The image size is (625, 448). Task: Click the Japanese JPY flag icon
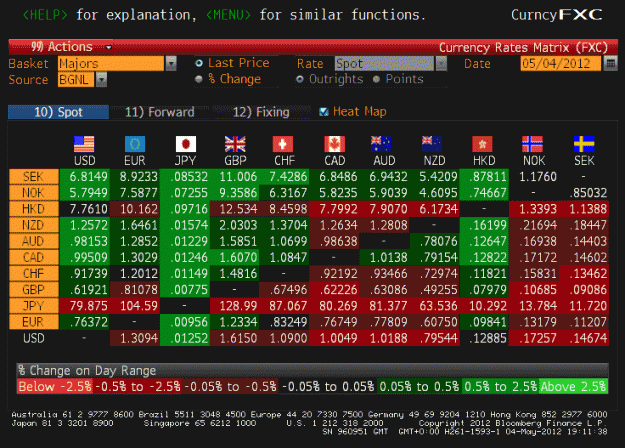(186, 144)
